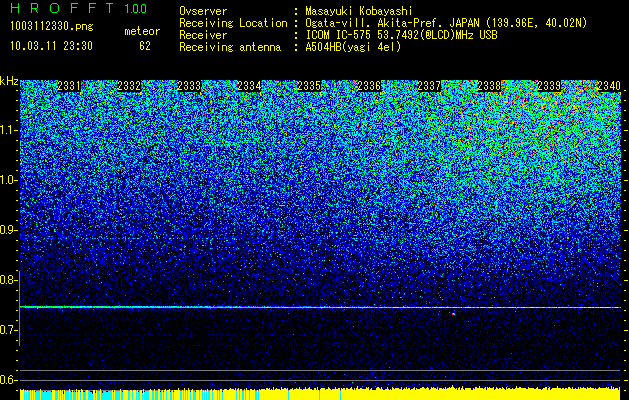Click the white echo dot below carrier line

click(453, 314)
